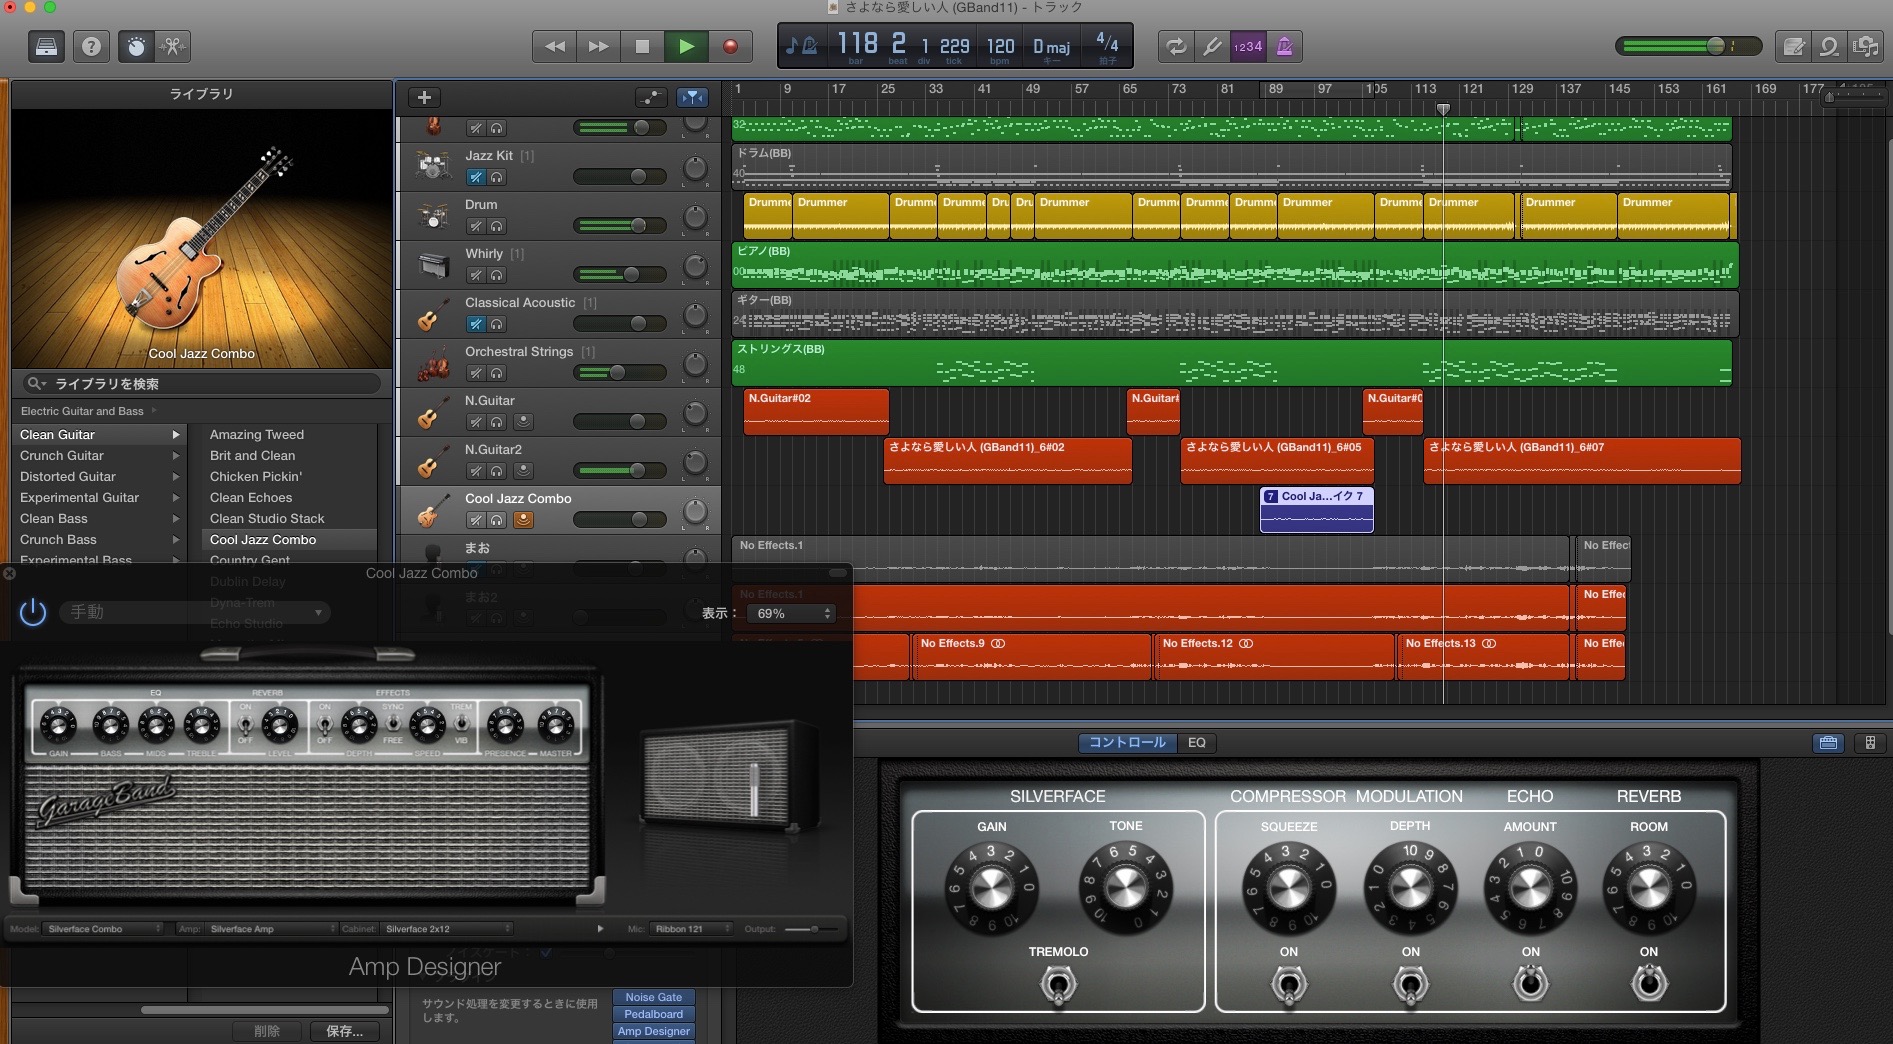Switch to the EQ tab
Screen dimensions: 1893x1044
tap(1197, 743)
